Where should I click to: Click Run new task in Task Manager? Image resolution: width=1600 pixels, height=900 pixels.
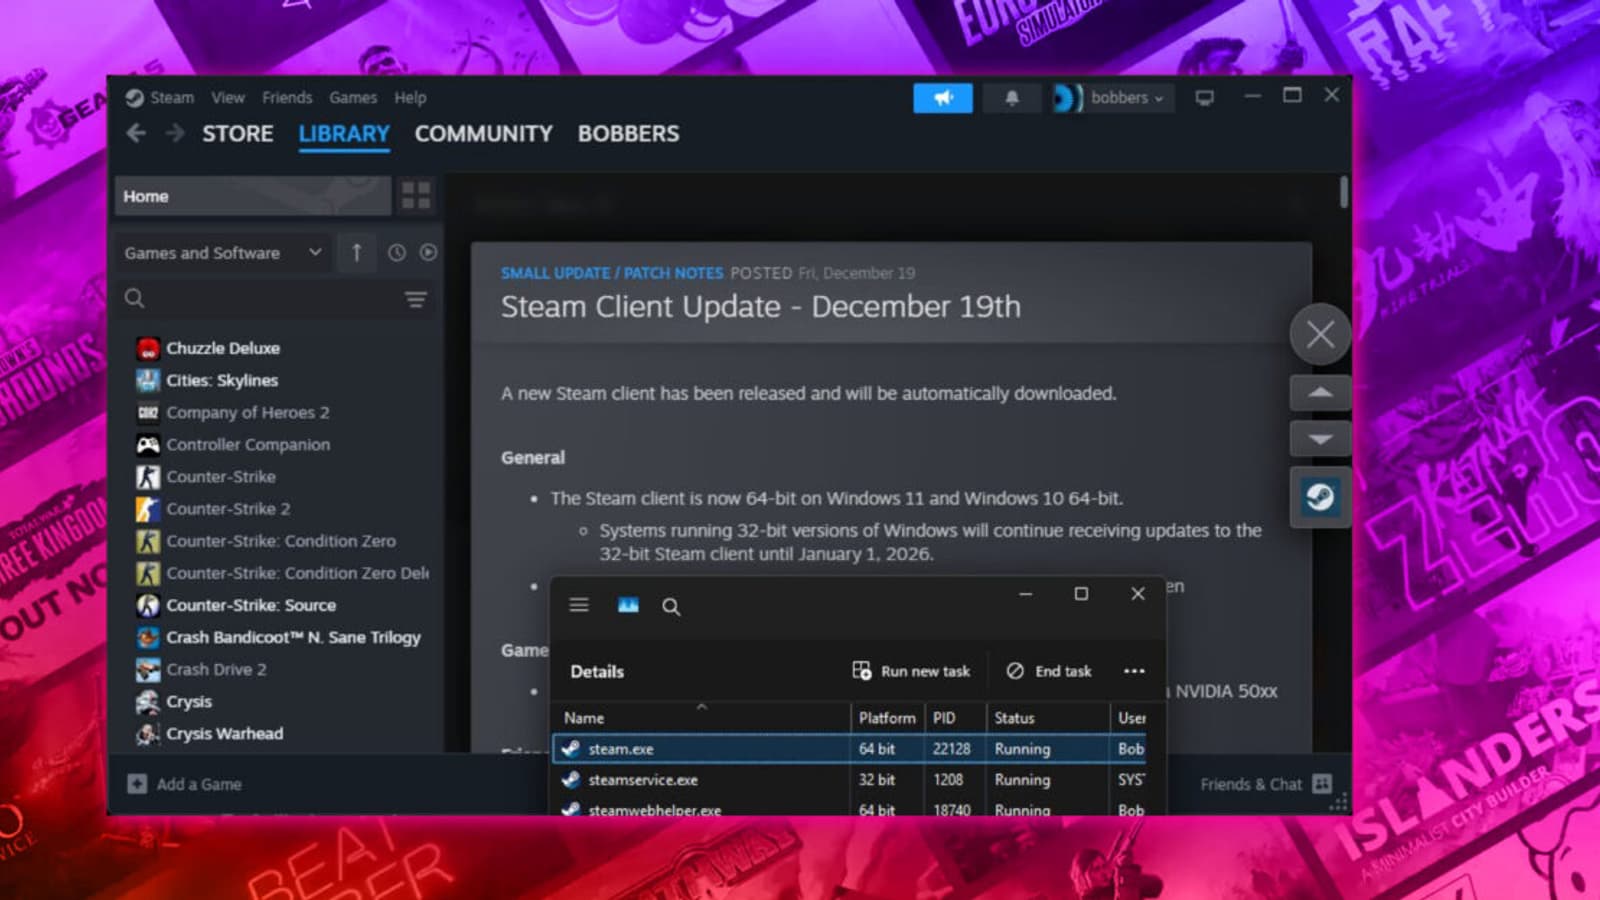click(x=911, y=671)
